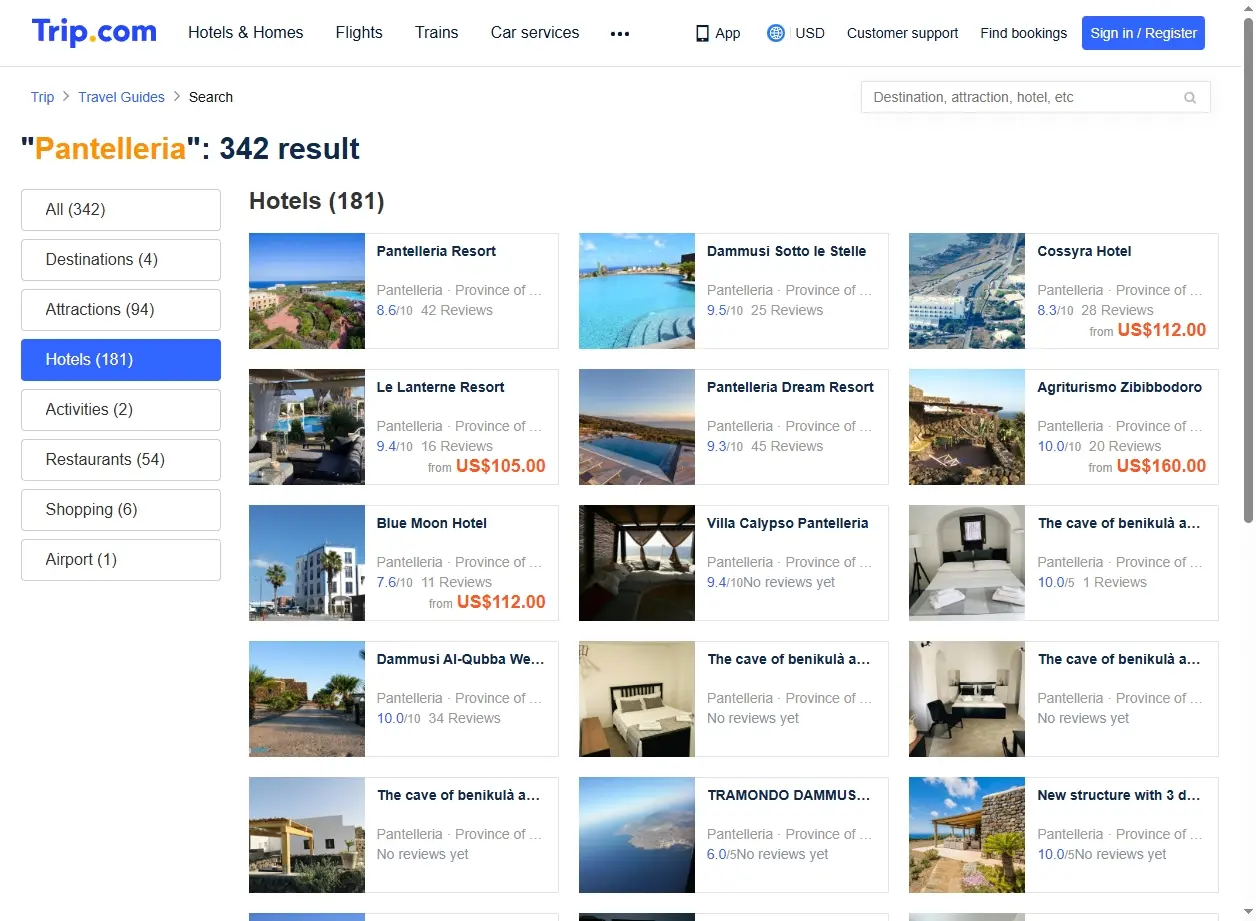Click the Trip breadcrumb link
Image resolution: width=1256 pixels, height=921 pixels.
click(42, 97)
